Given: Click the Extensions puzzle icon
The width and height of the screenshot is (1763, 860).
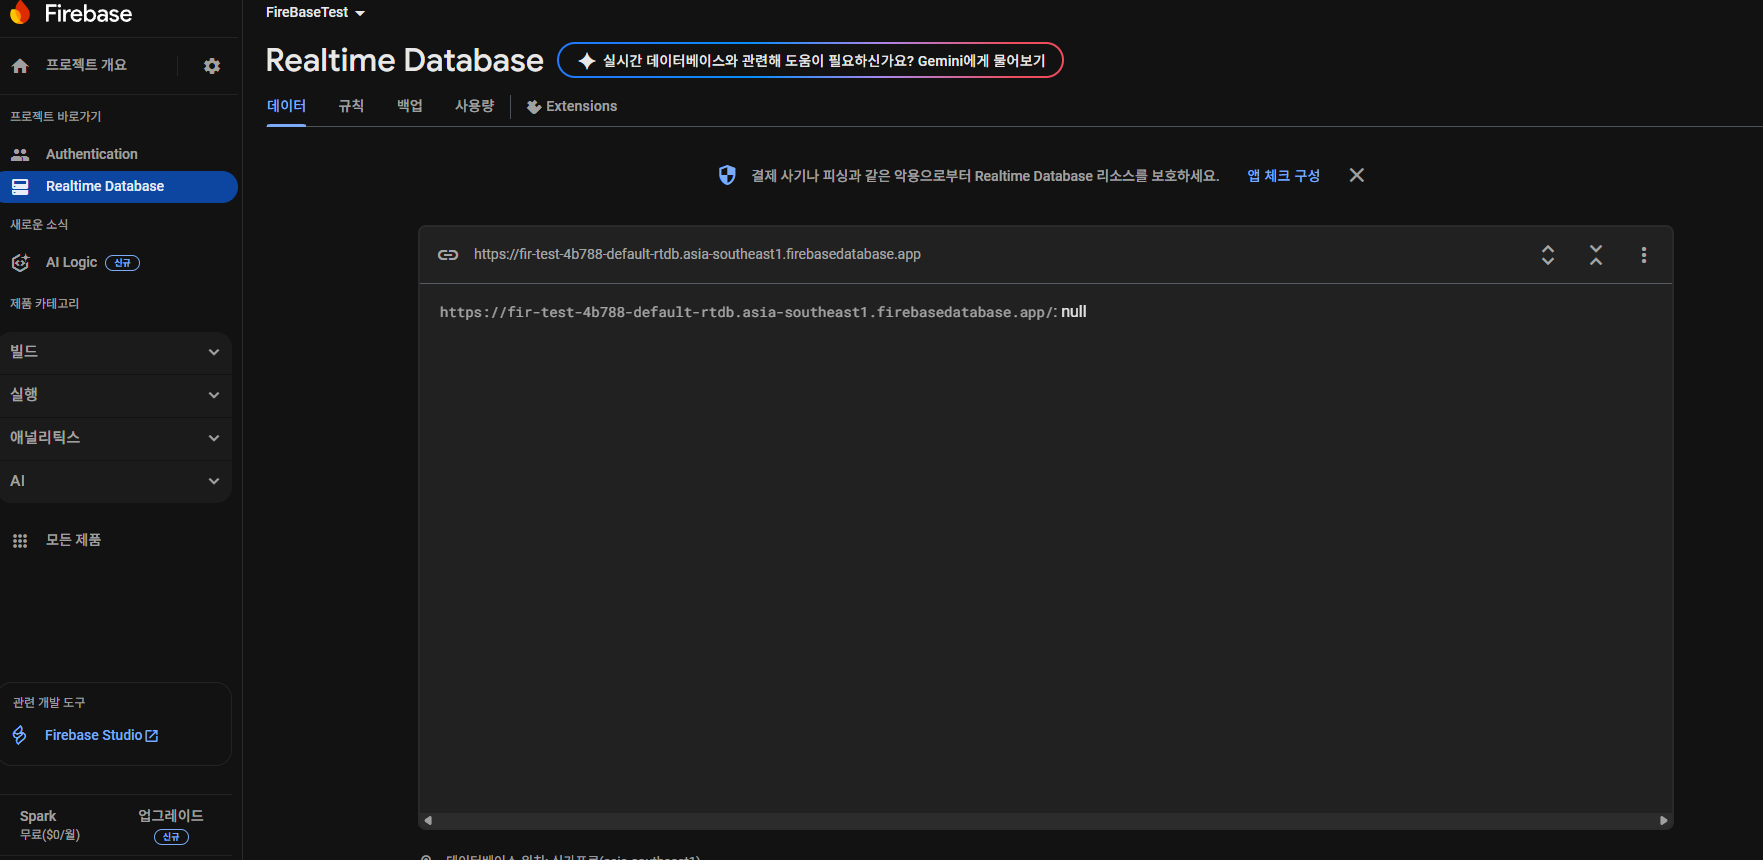Looking at the screenshot, I should click(534, 107).
